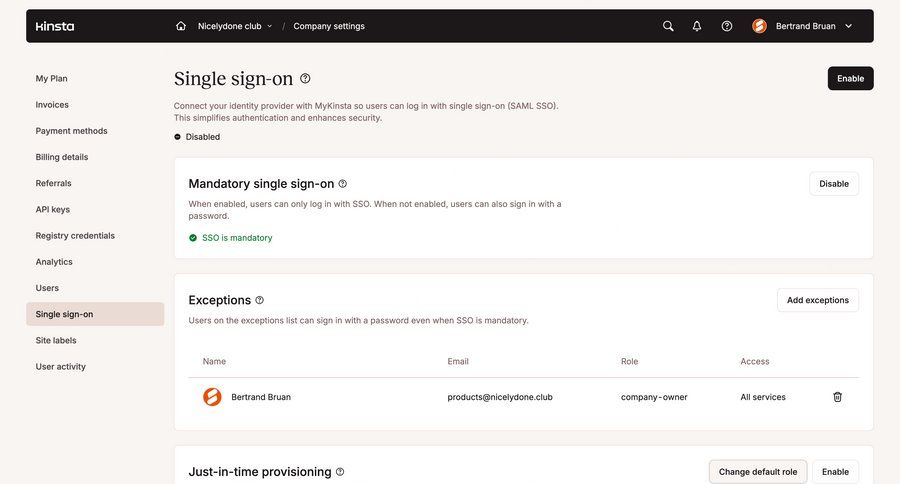Click Add exceptions button
The image size is (900, 484).
tap(817, 300)
